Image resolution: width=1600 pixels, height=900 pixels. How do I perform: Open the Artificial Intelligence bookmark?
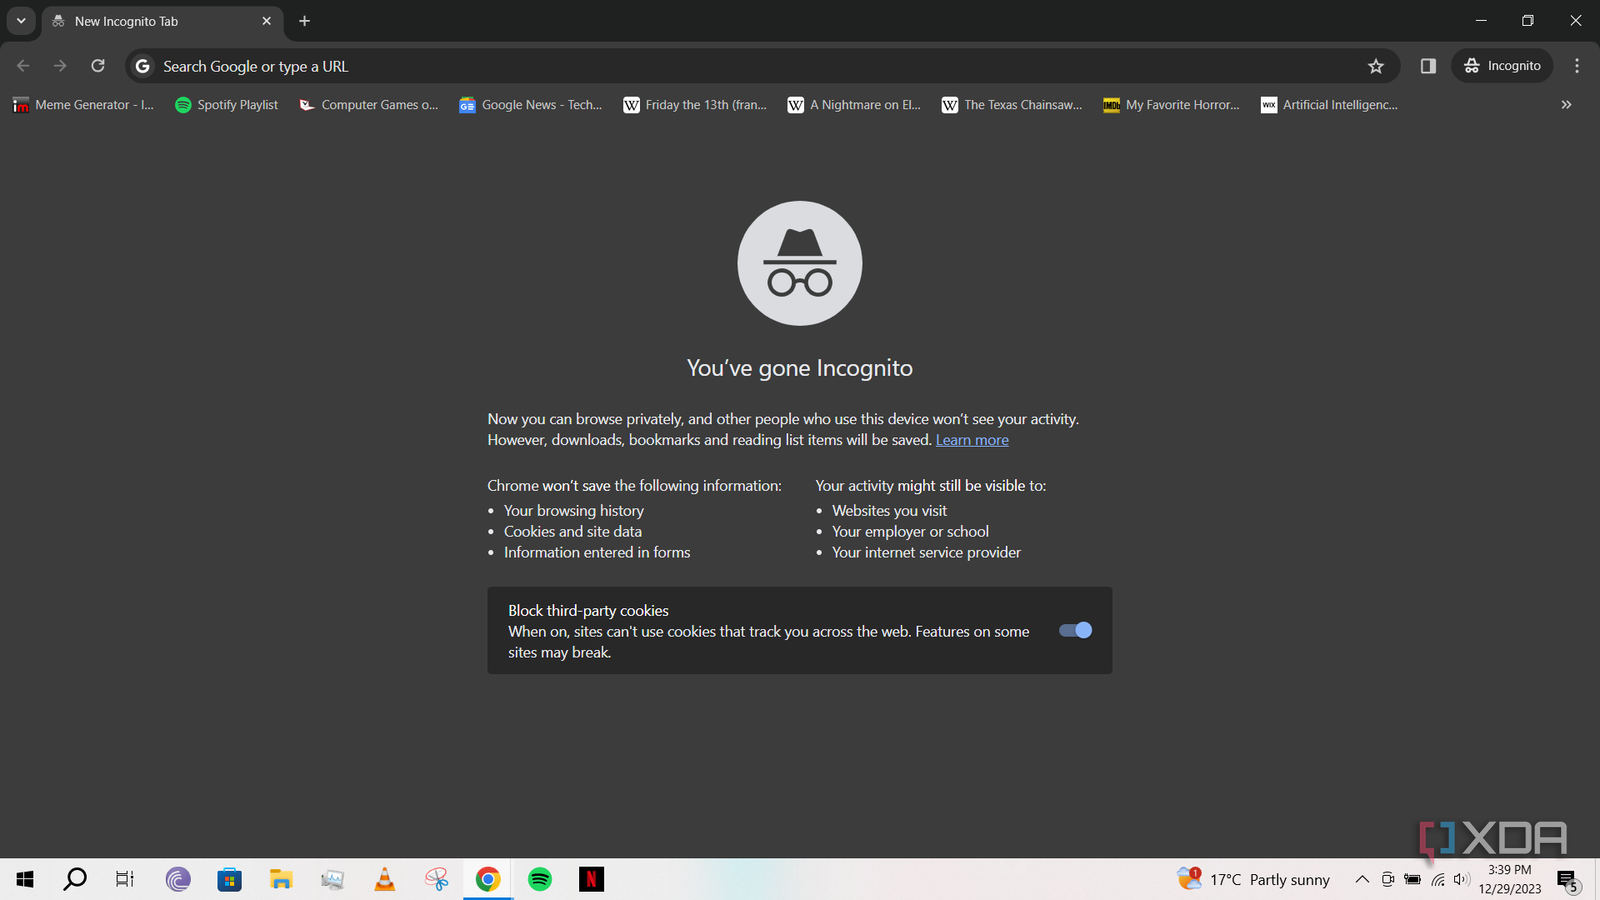(1330, 105)
